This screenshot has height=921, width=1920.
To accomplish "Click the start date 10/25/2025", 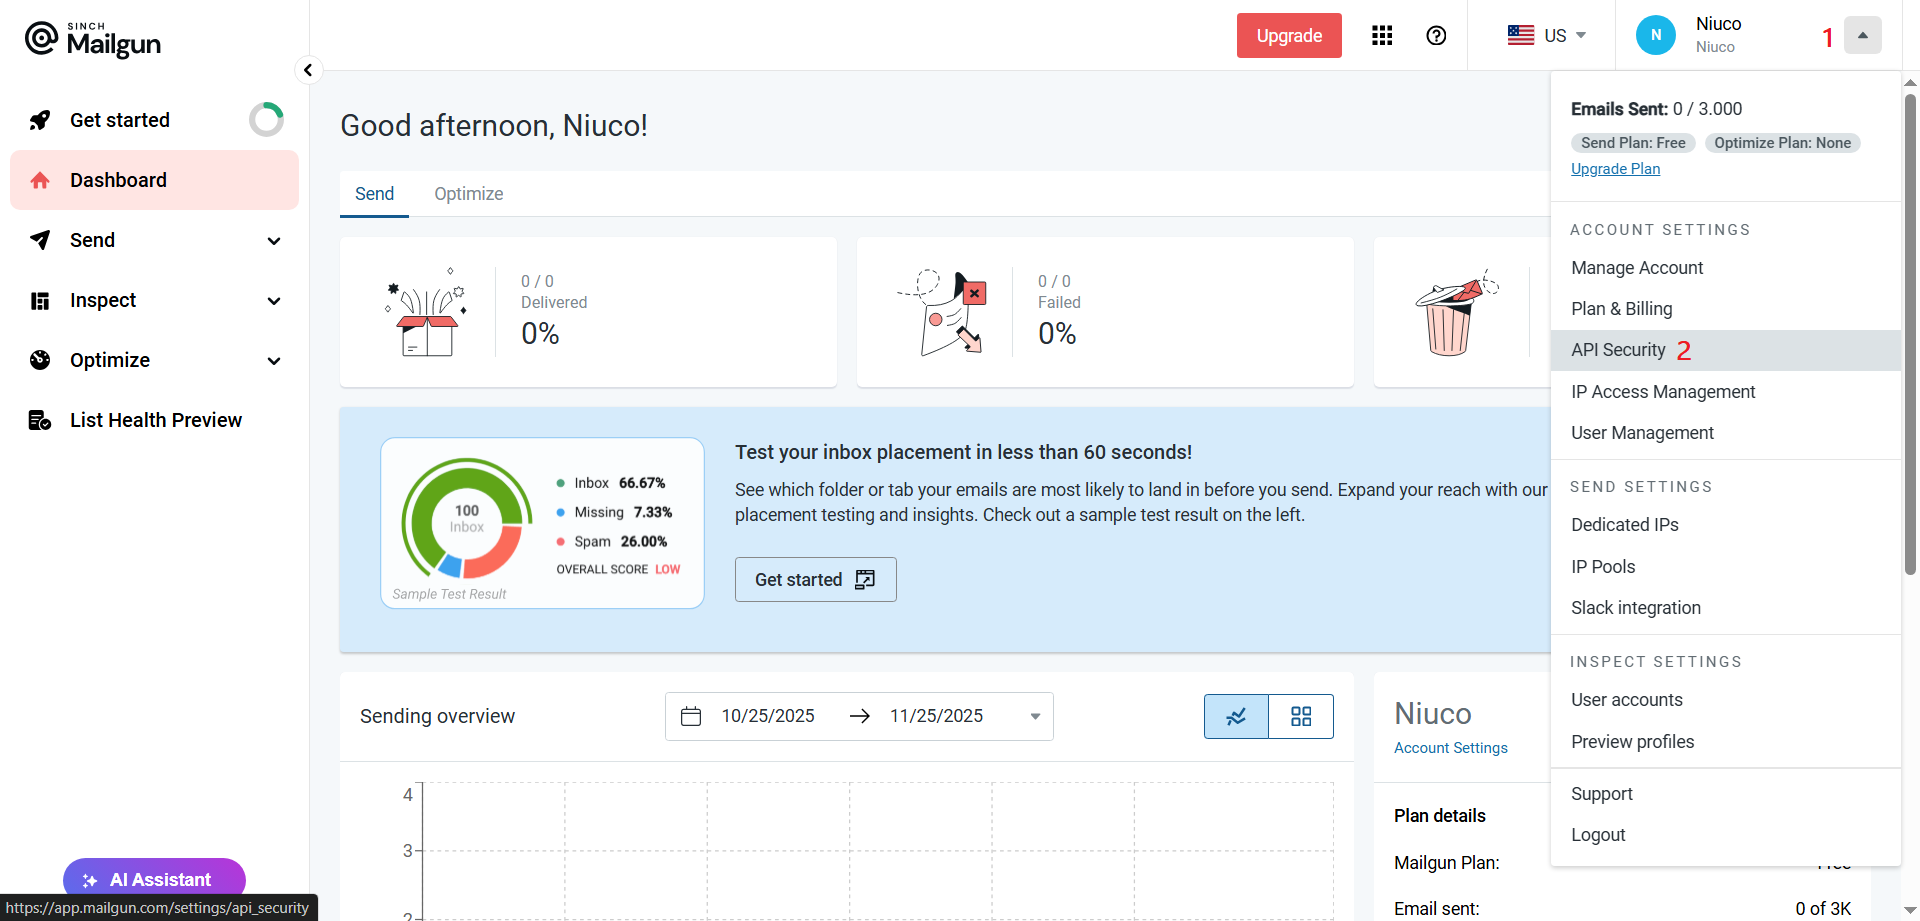I will pyautogui.click(x=768, y=716).
